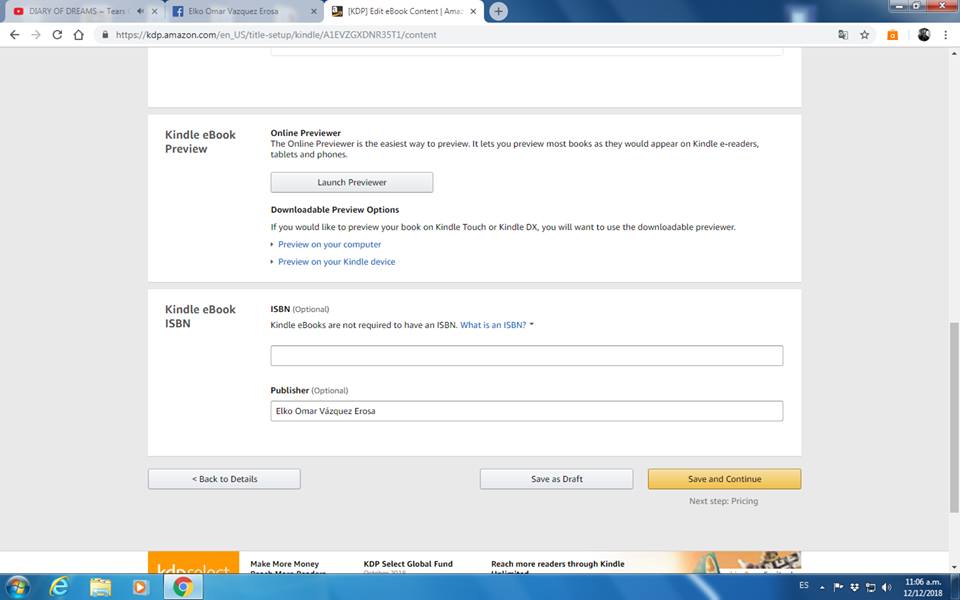Mute the DIARY OF DREAMS tab audio

tap(139, 12)
